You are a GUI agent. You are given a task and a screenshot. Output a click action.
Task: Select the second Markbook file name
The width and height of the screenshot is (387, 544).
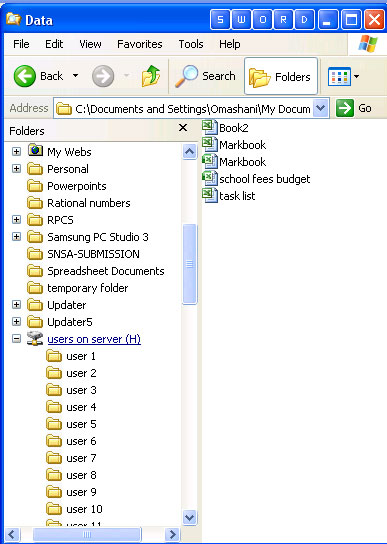[x=243, y=162]
